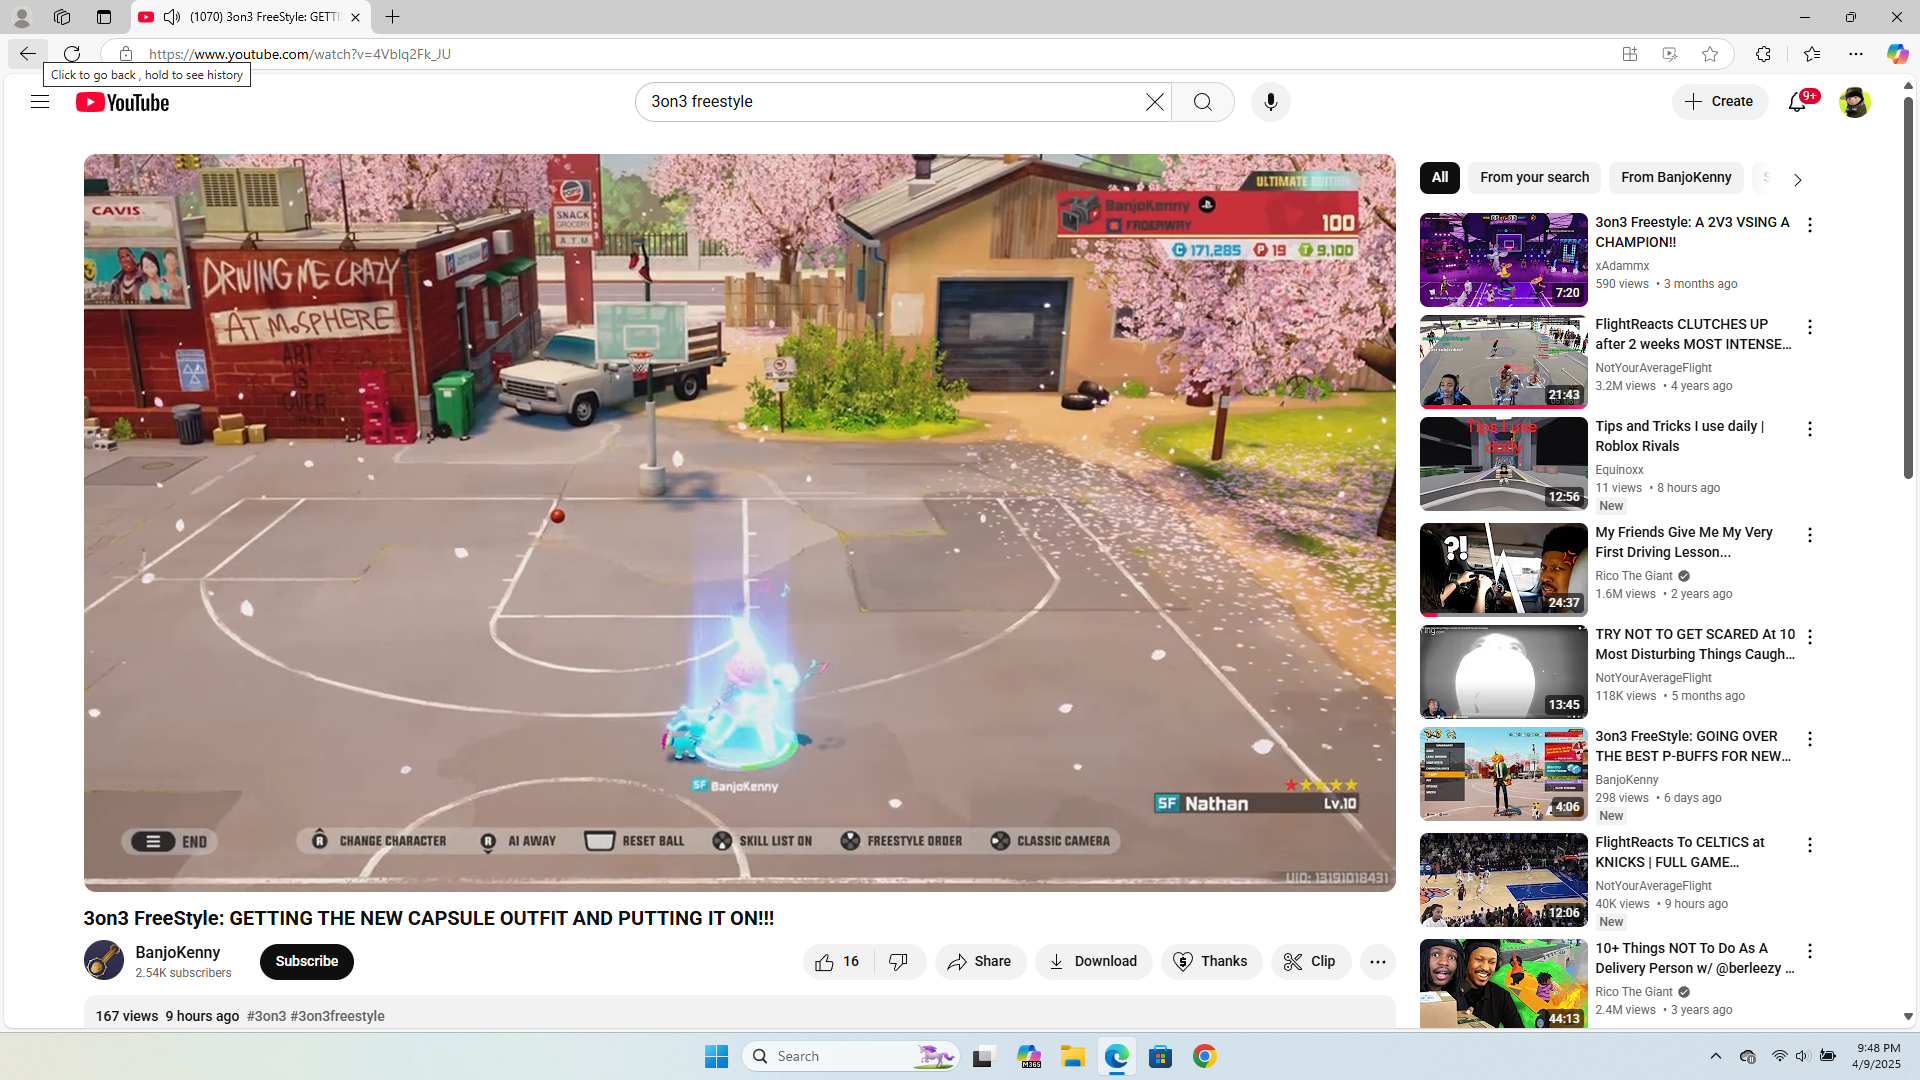The image size is (1920, 1080).
Task: Add this page to browser favorites
Action: 1710,54
